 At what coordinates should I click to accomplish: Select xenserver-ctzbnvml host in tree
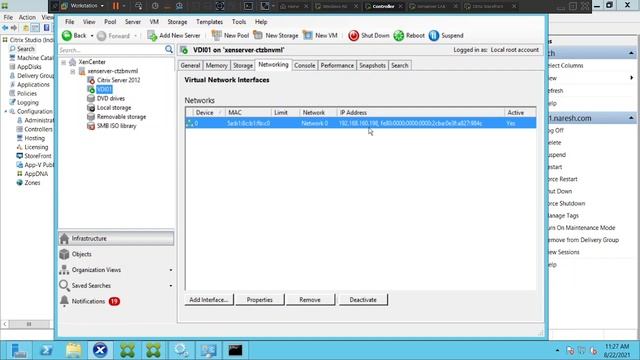tap(113, 71)
